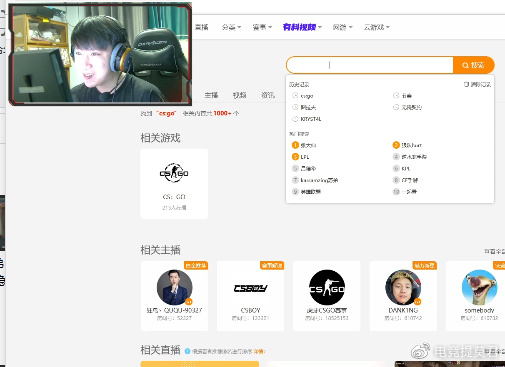The height and width of the screenshot is (367, 505).
Task: Open the black round CSGO official avatar
Action: 327,287
